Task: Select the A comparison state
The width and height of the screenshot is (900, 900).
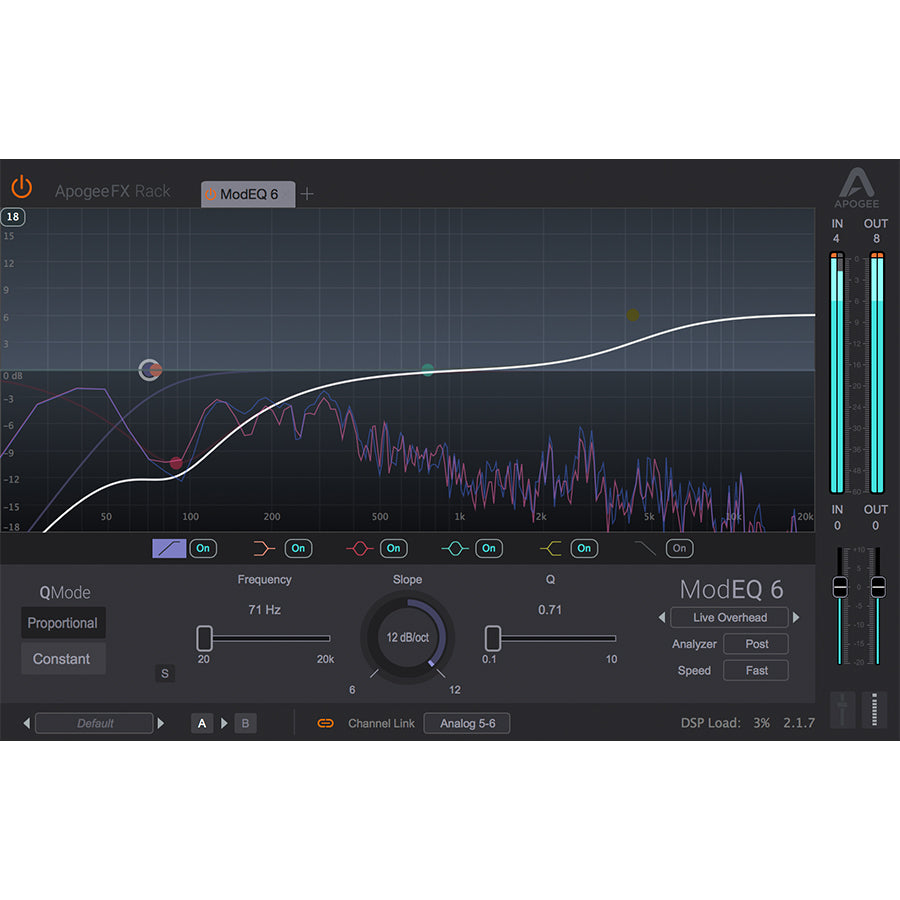Action: (x=202, y=723)
